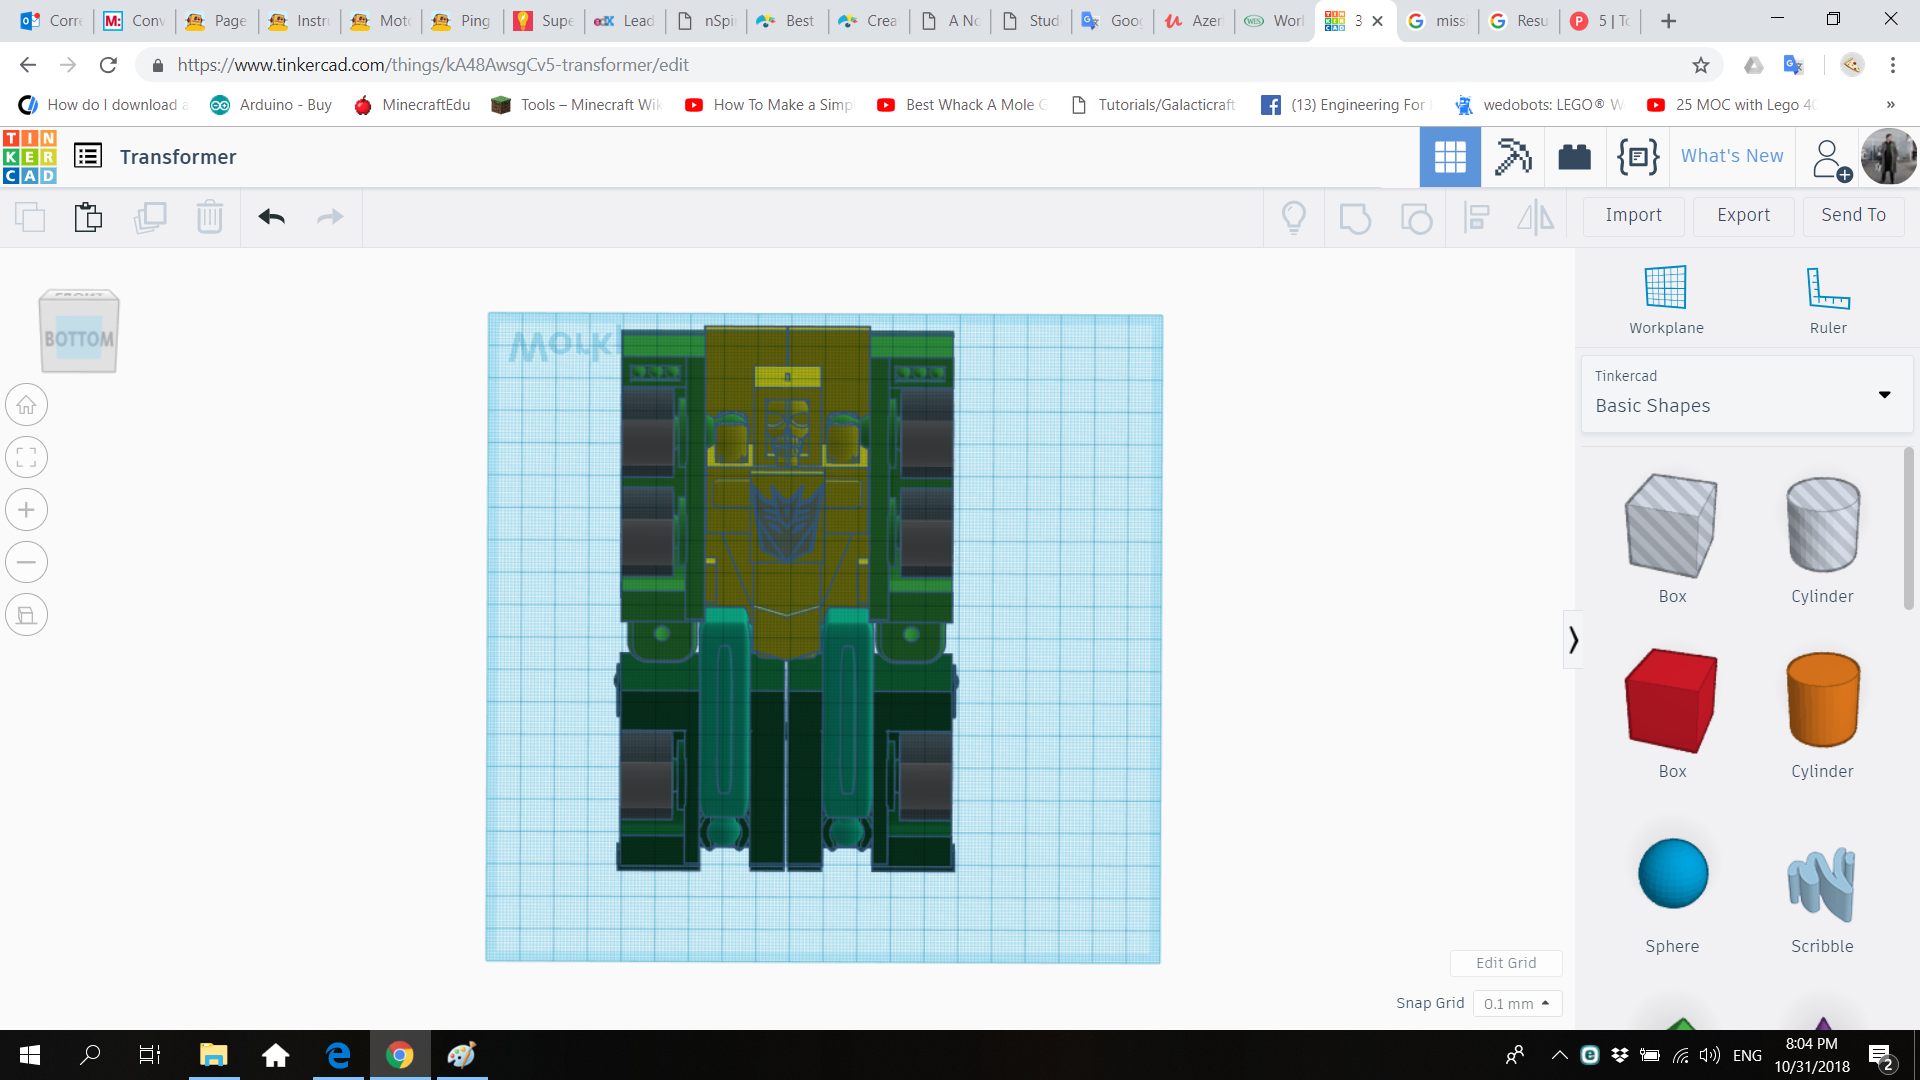The height and width of the screenshot is (1080, 1920).
Task: Open the What's New menu
Action: click(1731, 156)
